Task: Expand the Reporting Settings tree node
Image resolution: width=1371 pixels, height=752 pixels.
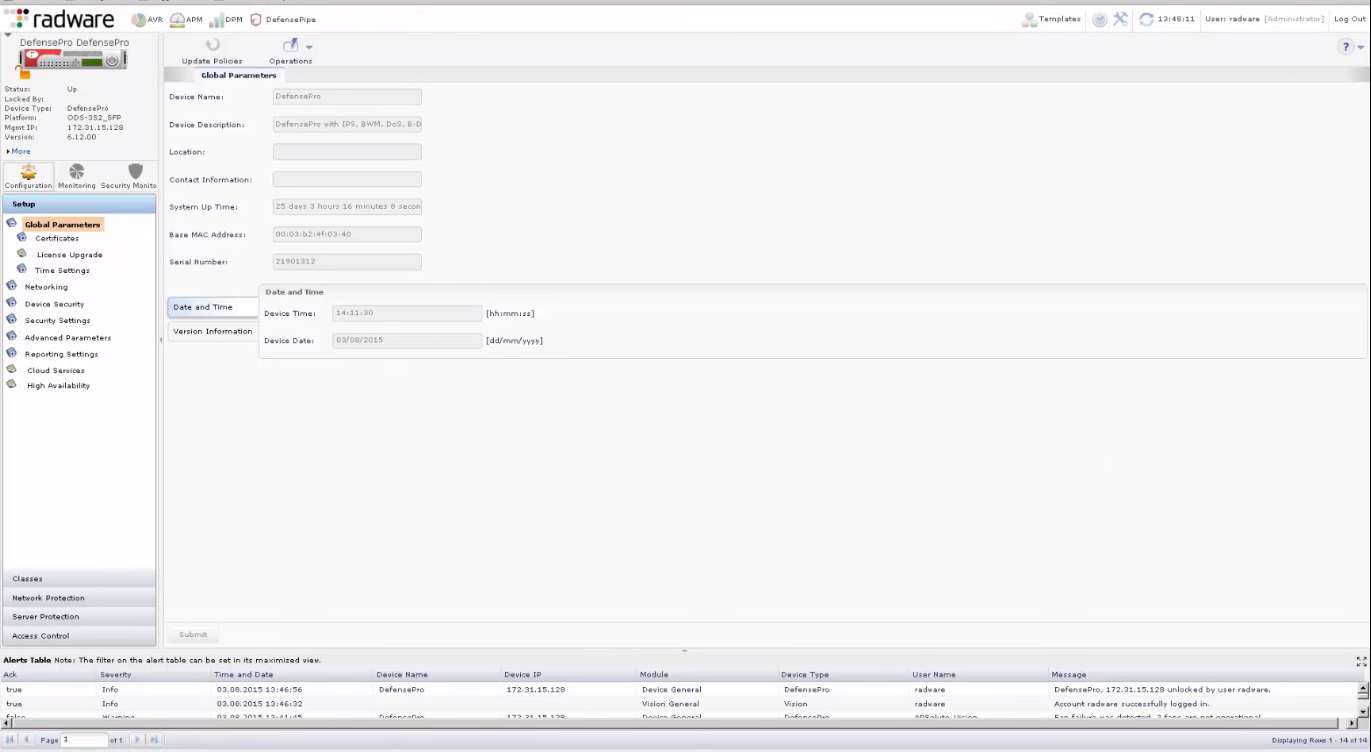Action: coord(11,353)
